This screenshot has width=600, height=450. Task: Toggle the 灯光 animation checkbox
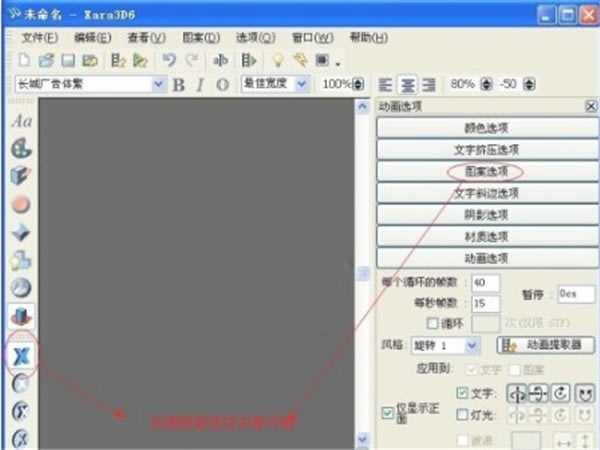click(x=462, y=414)
